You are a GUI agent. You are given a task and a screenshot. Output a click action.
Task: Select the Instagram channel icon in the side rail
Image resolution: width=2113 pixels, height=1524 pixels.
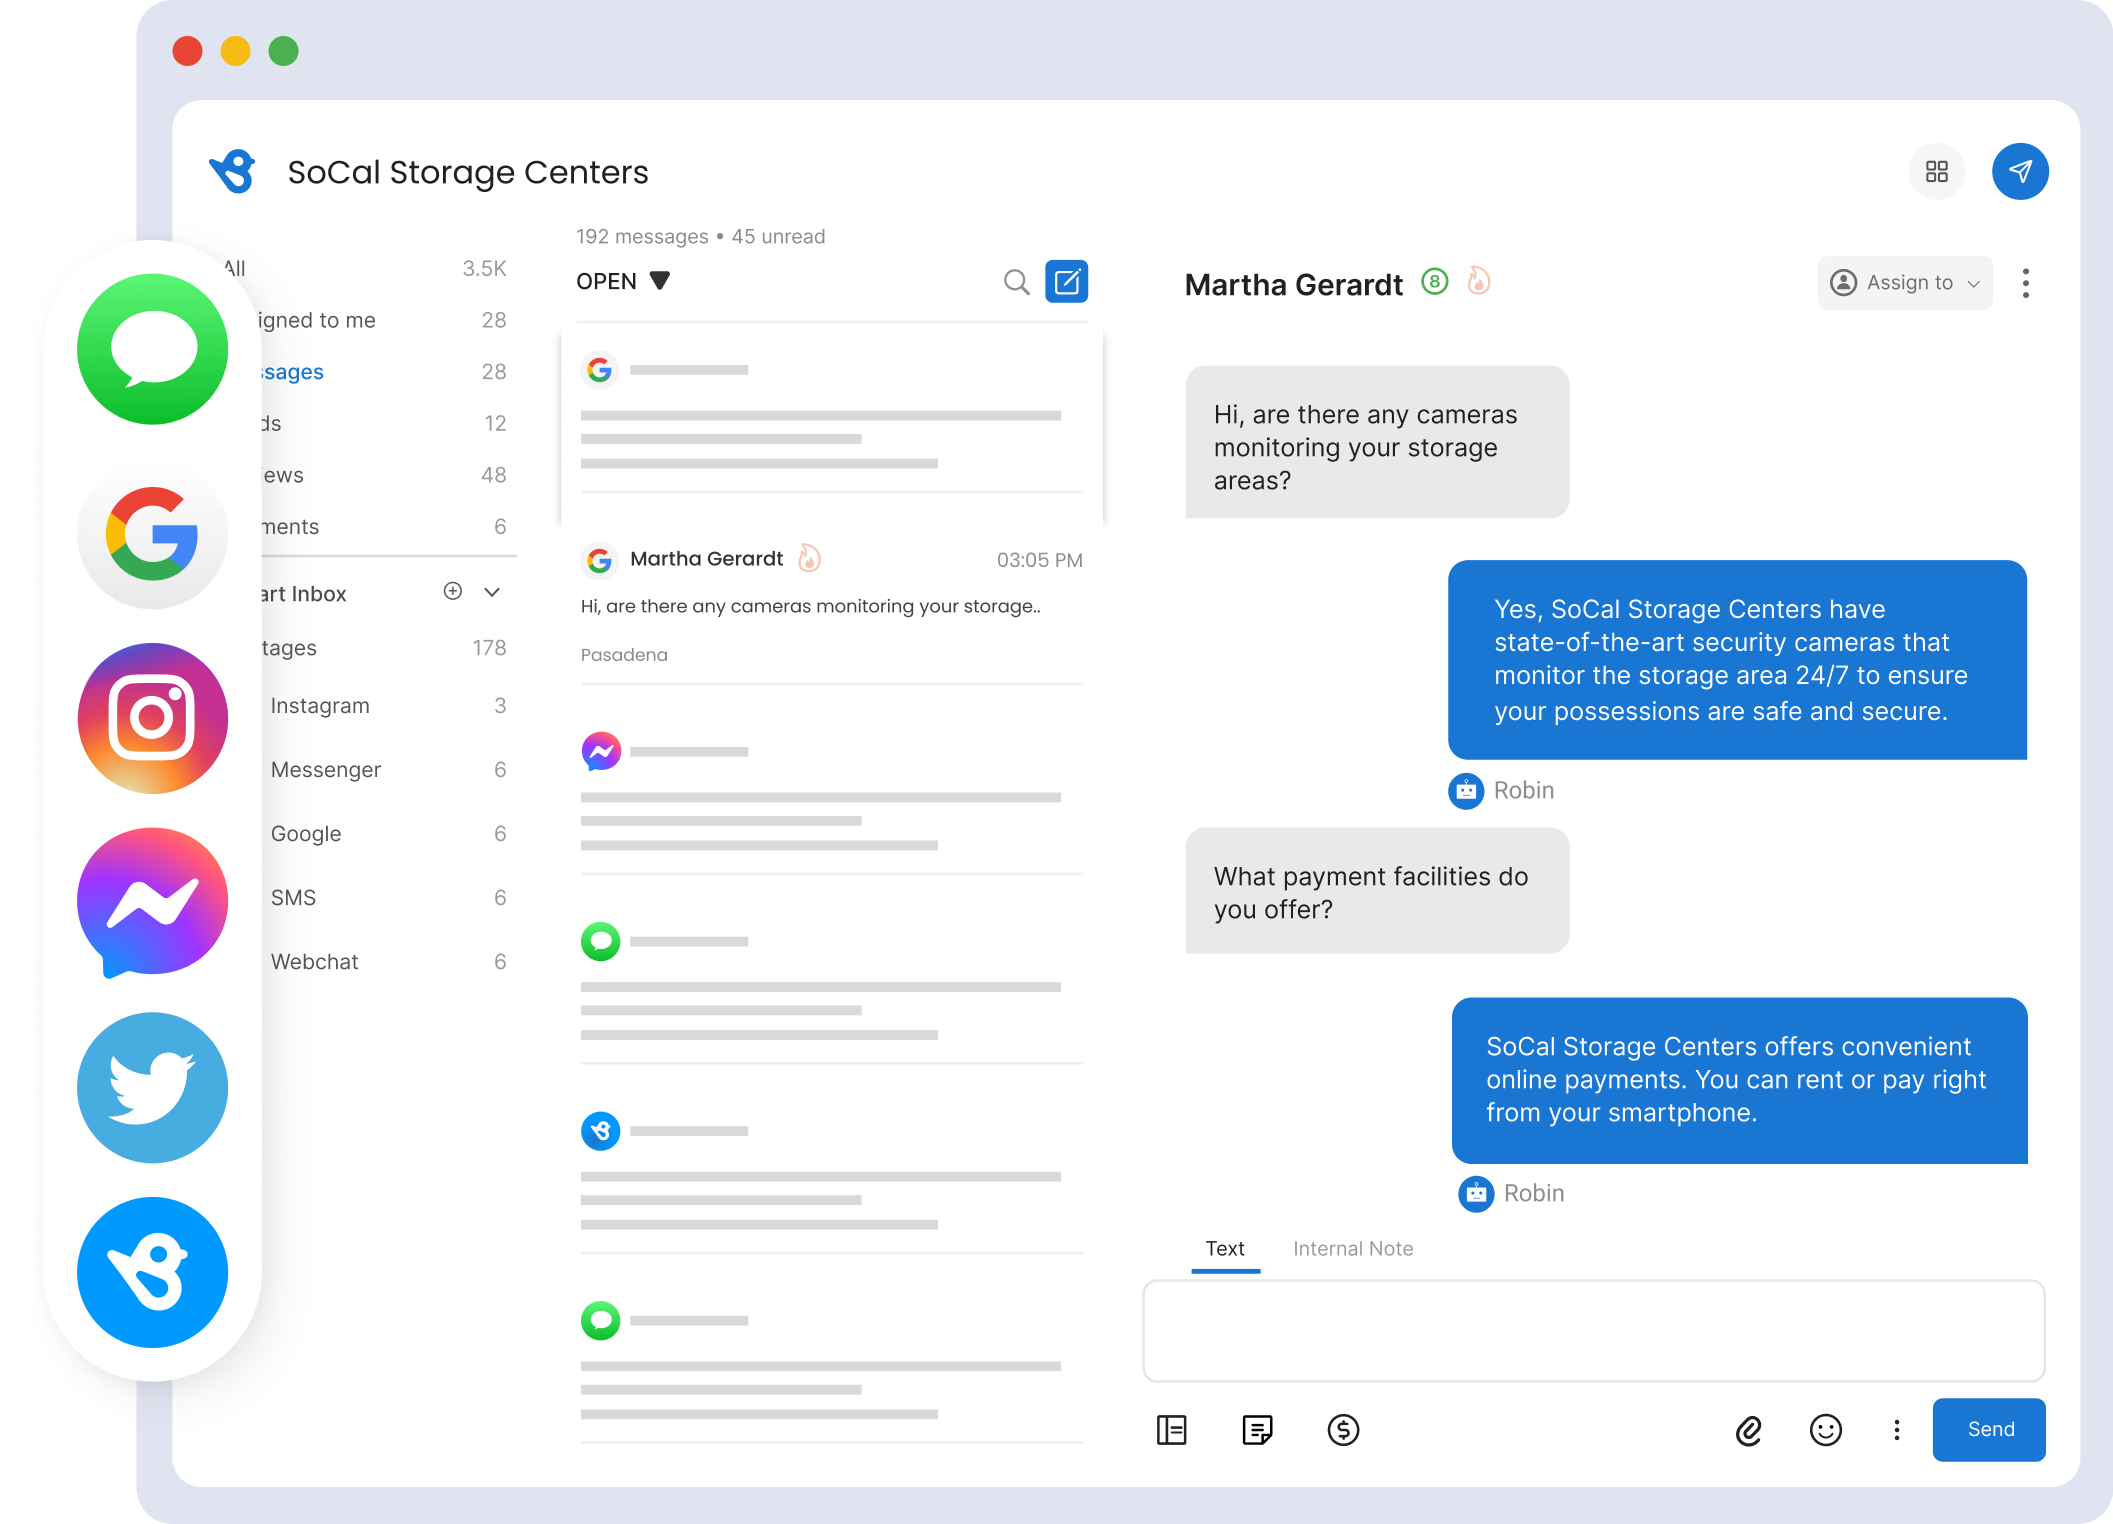[151, 718]
